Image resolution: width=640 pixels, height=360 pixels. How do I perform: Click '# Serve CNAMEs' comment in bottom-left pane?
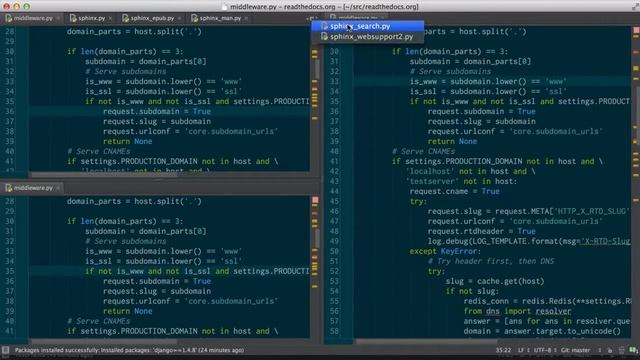(x=98, y=321)
